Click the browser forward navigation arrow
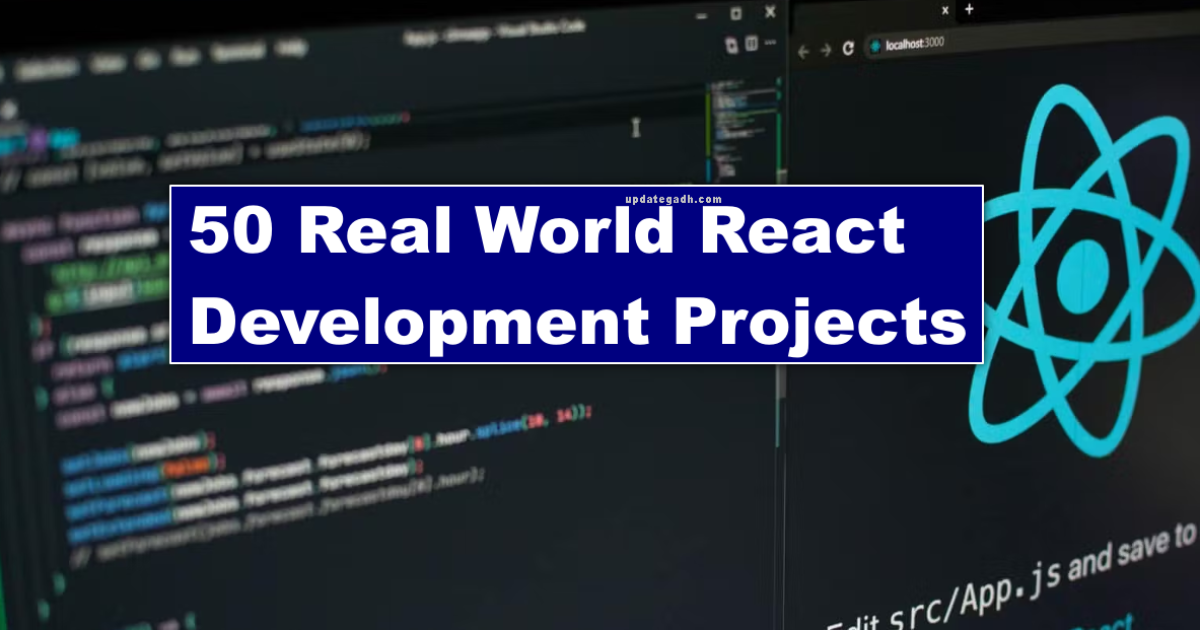The image size is (1200, 630). (825, 48)
